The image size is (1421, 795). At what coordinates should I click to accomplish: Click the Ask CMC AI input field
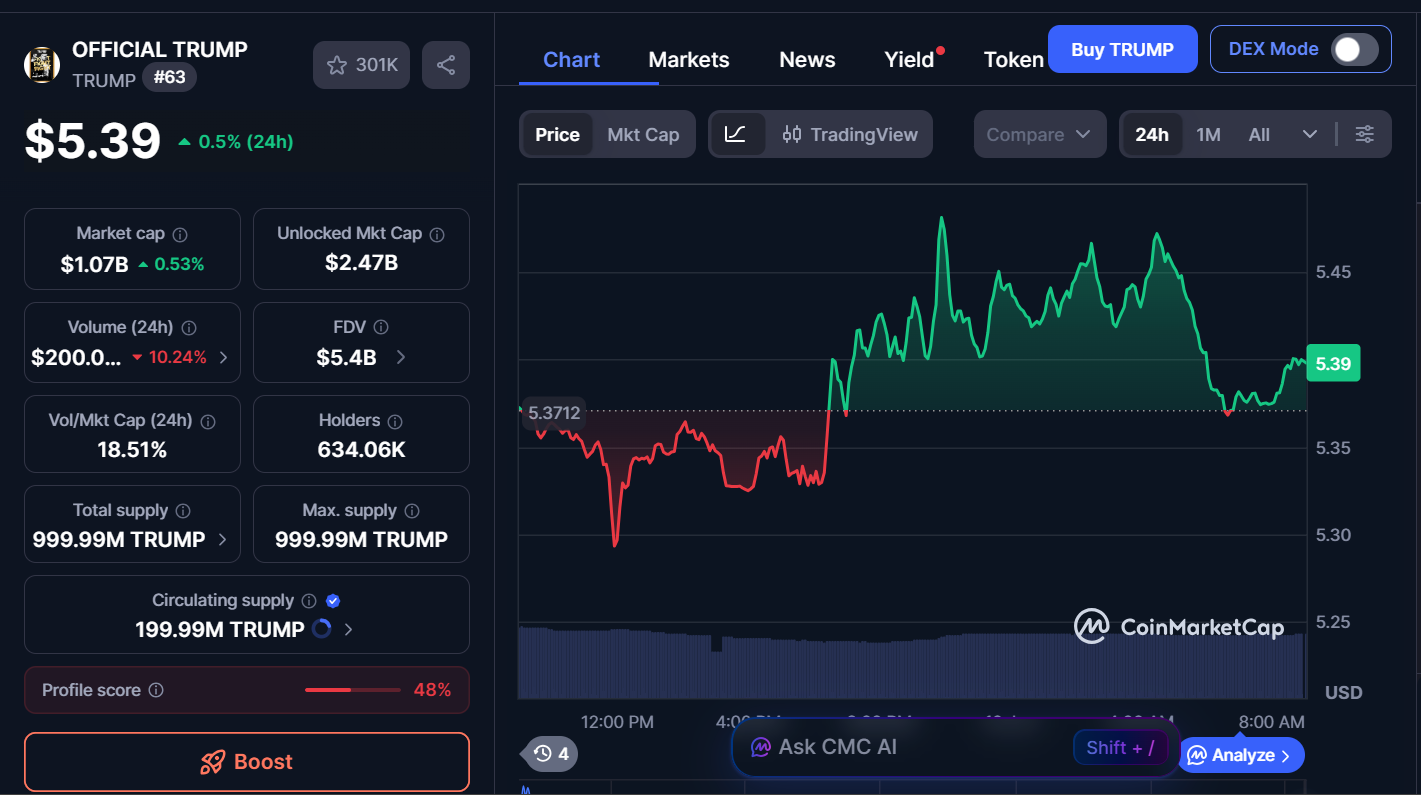coord(900,747)
